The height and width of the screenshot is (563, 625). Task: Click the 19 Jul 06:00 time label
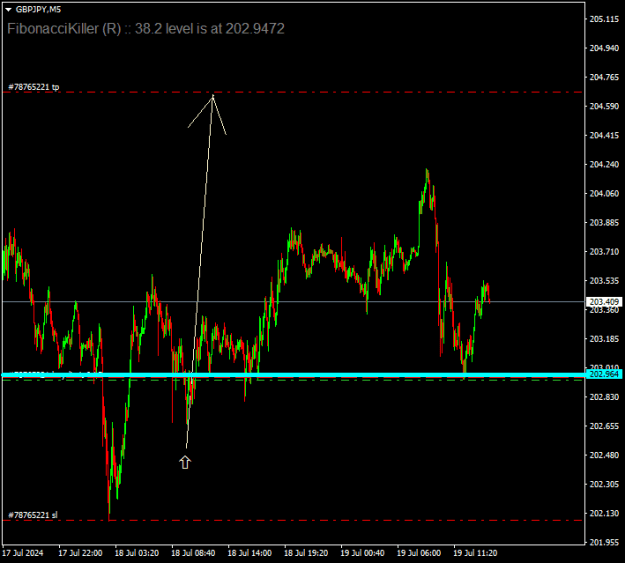coord(419,553)
